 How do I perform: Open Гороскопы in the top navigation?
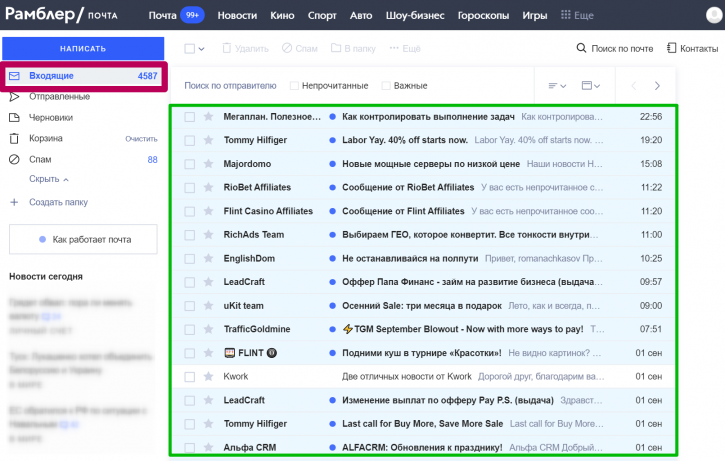pyautogui.click(x=483, y=15)
